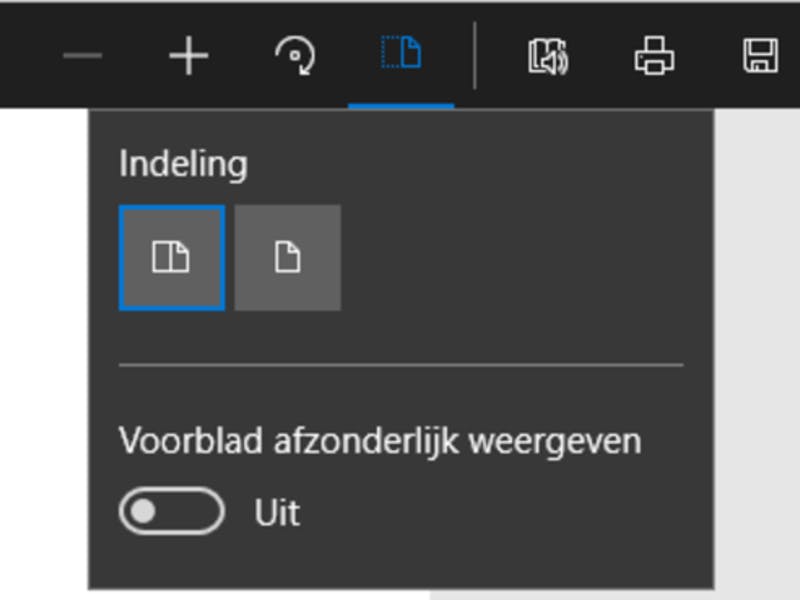Click the blue underline beneath the page layout icon
Image resolution: width=800 pixels, height=600 pixels.
[401, 105]
